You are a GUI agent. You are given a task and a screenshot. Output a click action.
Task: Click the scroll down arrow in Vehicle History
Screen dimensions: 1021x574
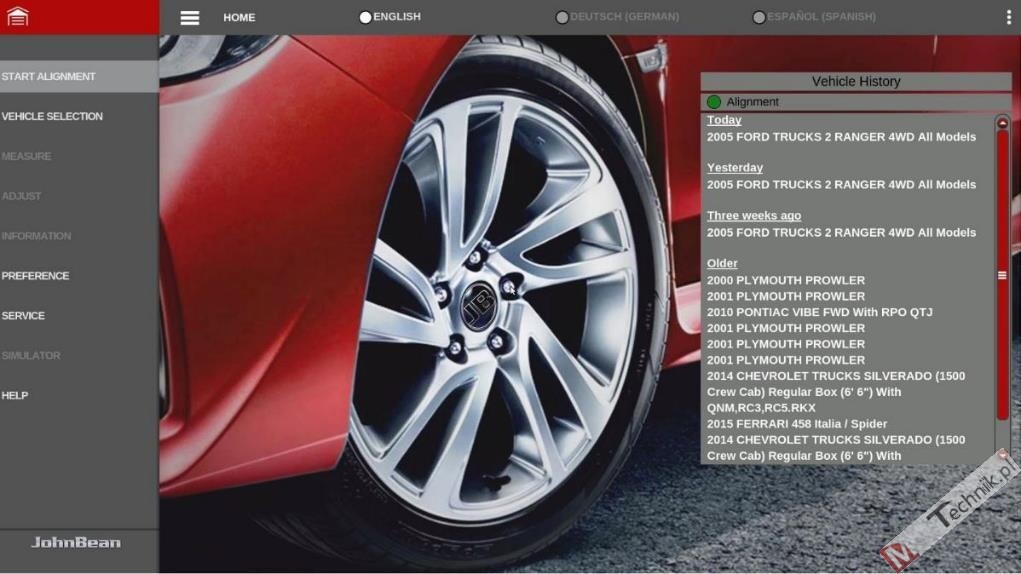coord(1002,455)
